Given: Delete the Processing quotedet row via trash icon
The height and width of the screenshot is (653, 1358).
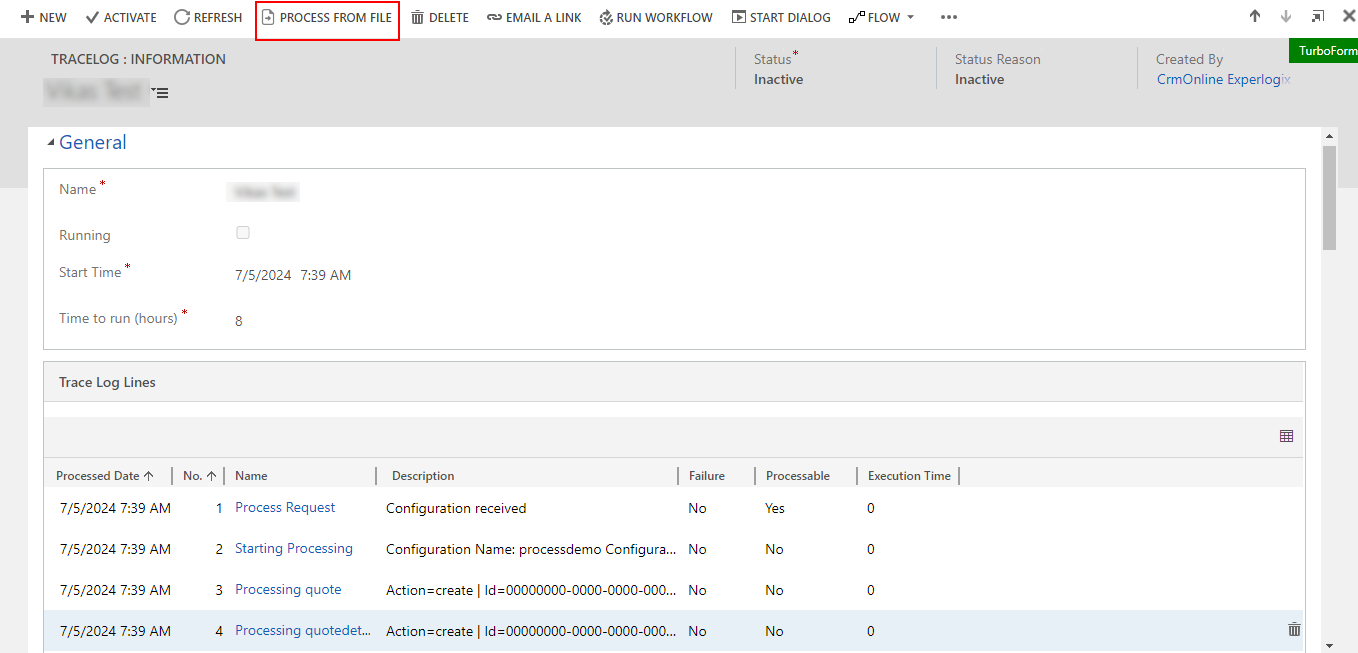Looking at the screenshot, I should click(x=1294, y=629).
